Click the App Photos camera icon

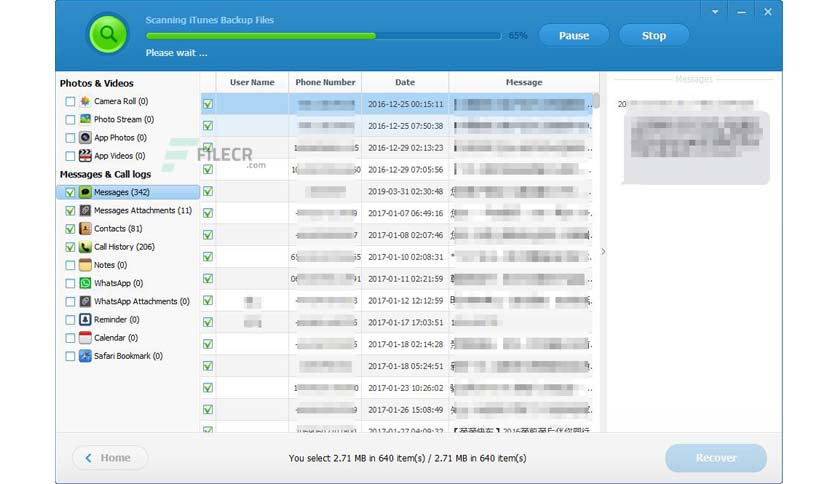point(85,138)
